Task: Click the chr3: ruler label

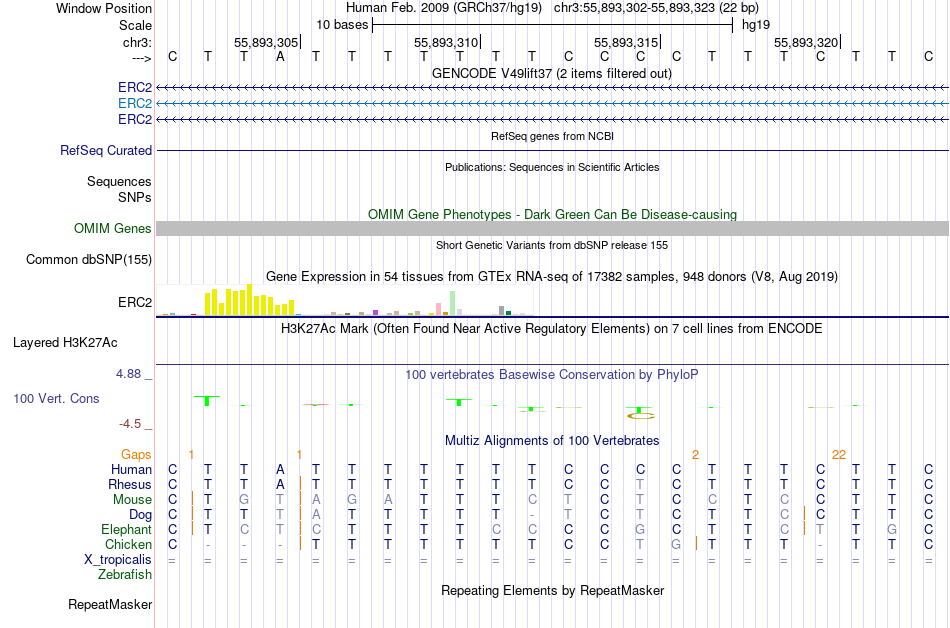Action: pyautogui.click(x=137, y=42)
